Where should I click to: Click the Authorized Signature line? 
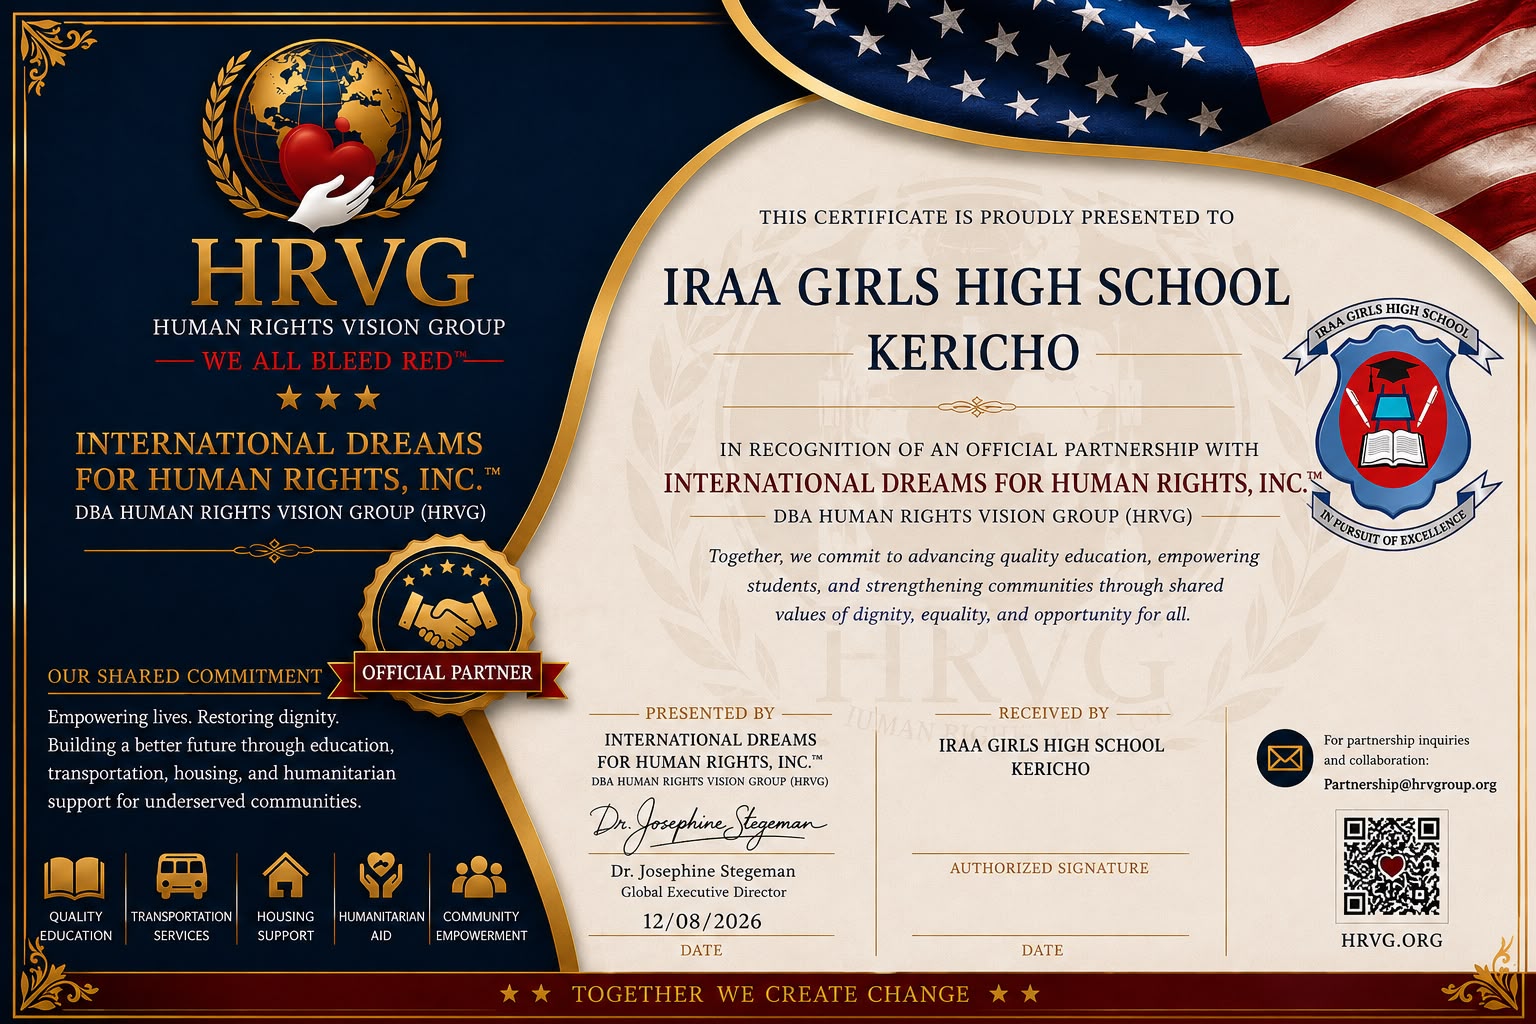[1050, 852]
